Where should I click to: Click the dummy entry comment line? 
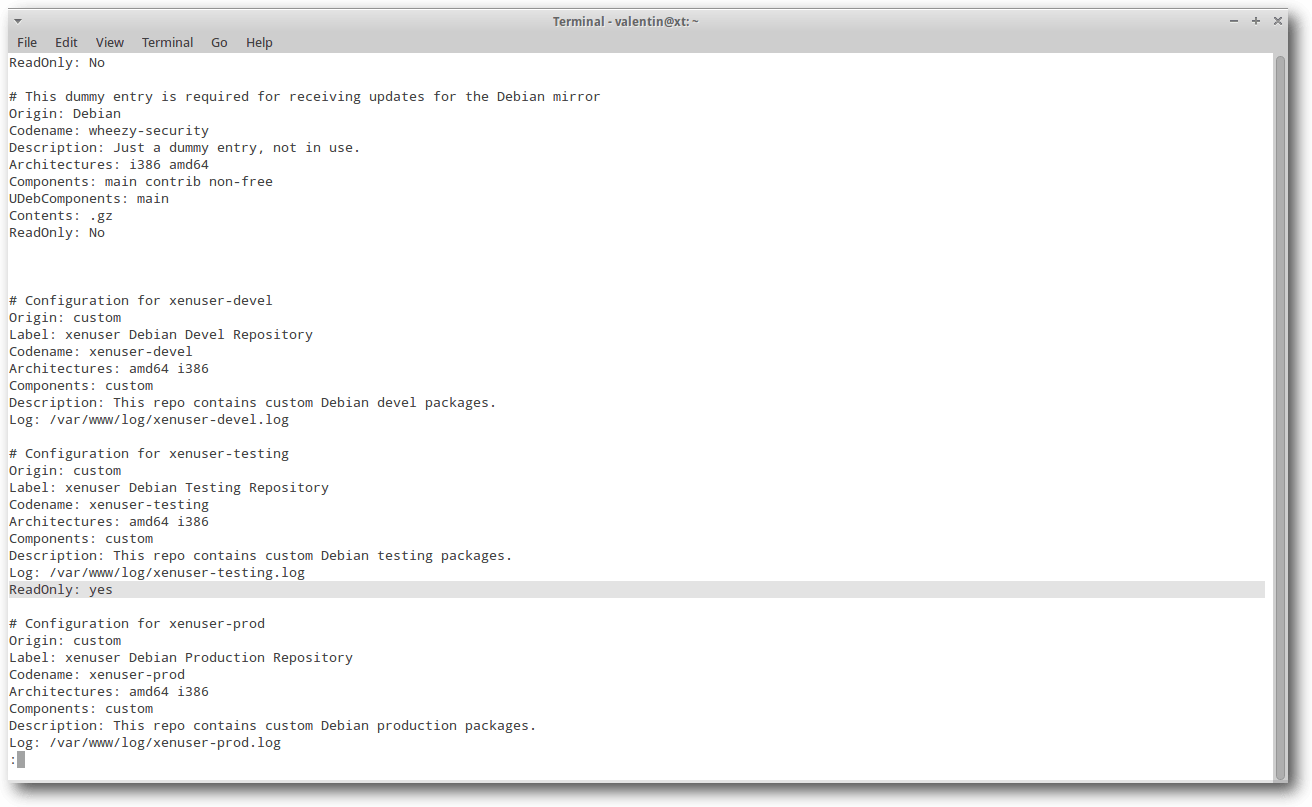click(x=305, y=96)
